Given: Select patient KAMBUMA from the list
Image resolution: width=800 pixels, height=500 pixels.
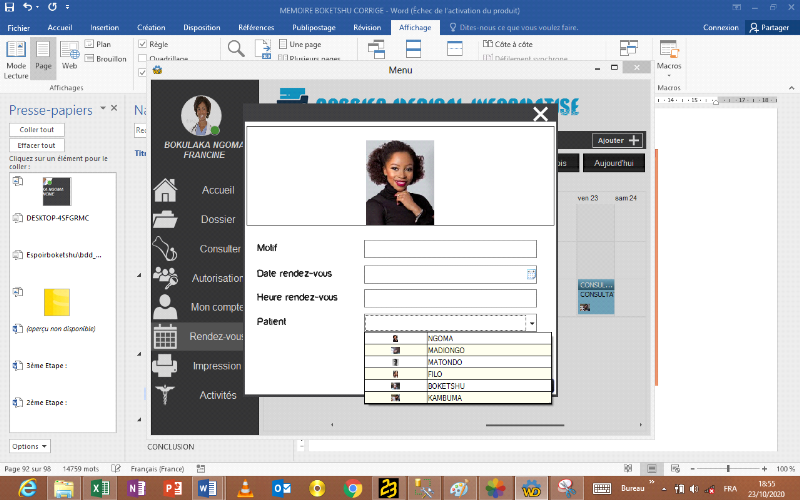Looking at the screenshot, I should pyautogui.click(x=458, y=398).
